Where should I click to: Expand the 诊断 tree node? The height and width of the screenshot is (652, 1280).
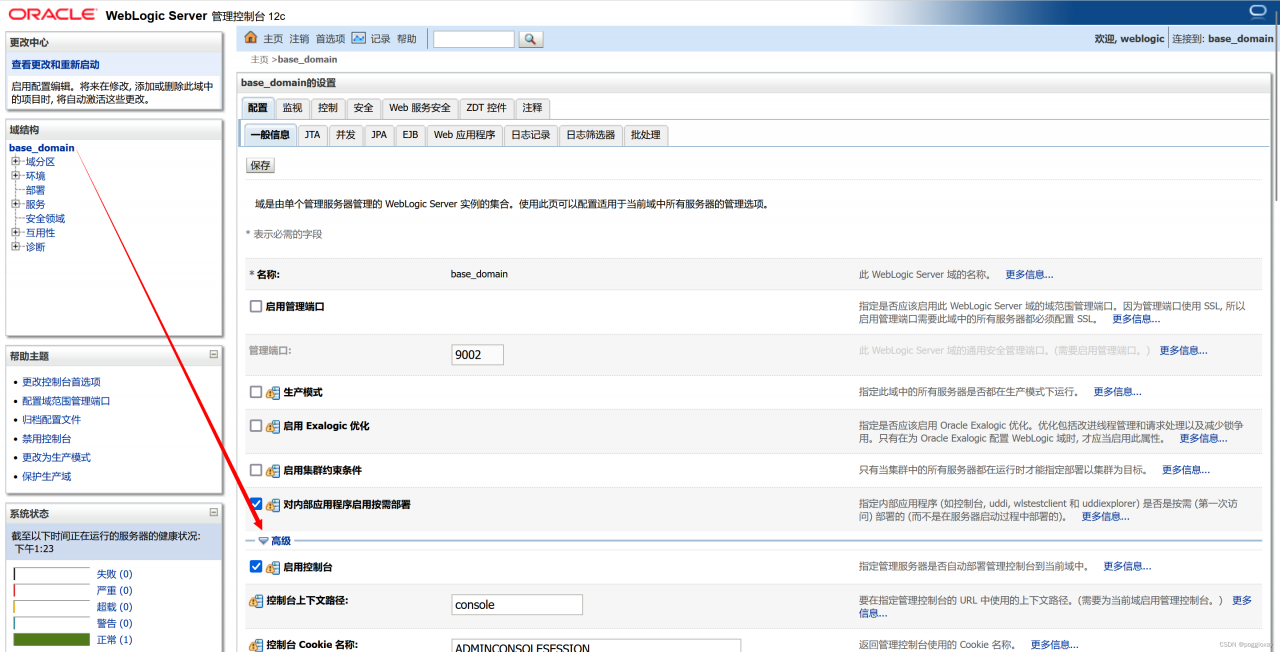click(16, 247)
